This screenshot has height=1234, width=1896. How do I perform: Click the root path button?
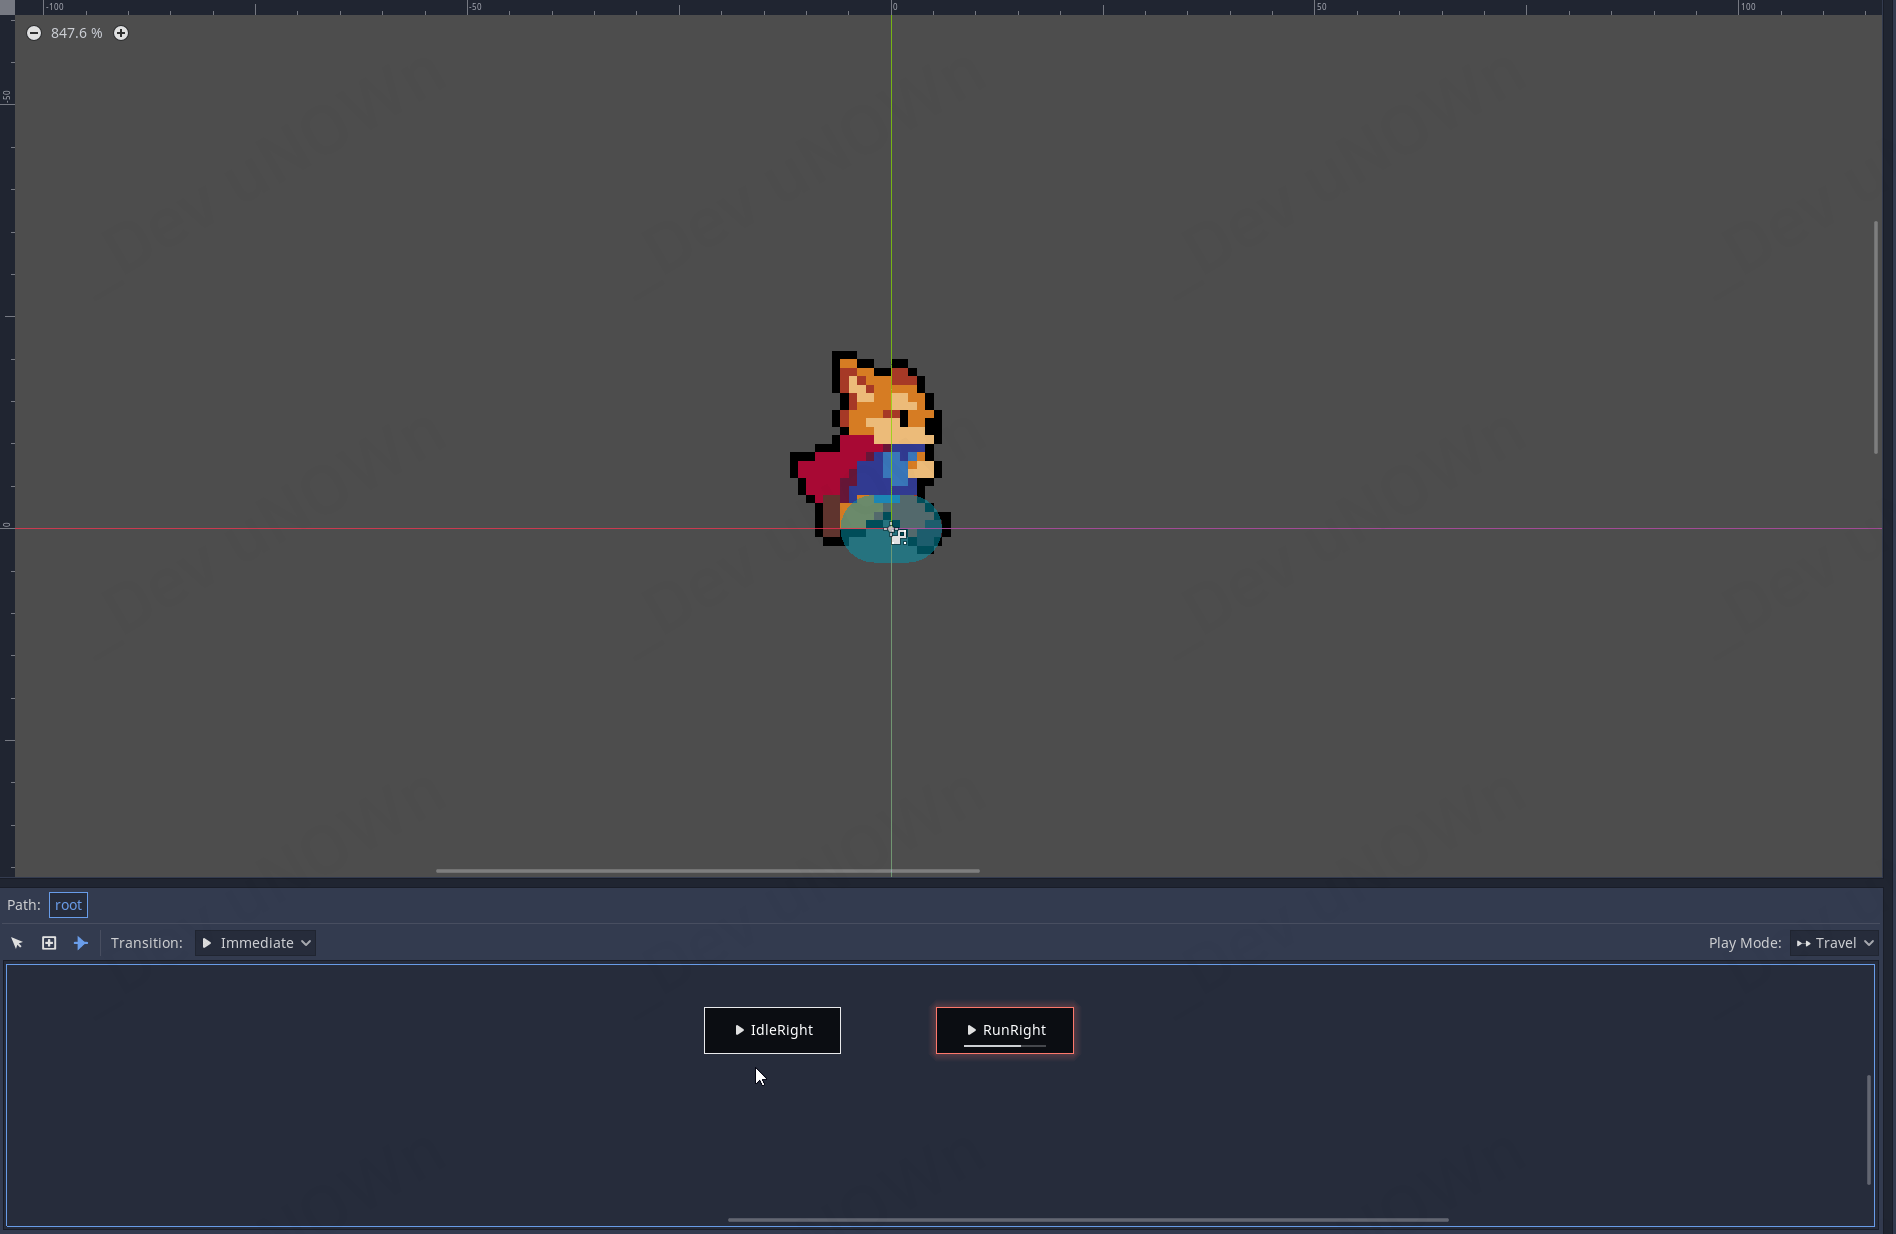tap(68, 905)
